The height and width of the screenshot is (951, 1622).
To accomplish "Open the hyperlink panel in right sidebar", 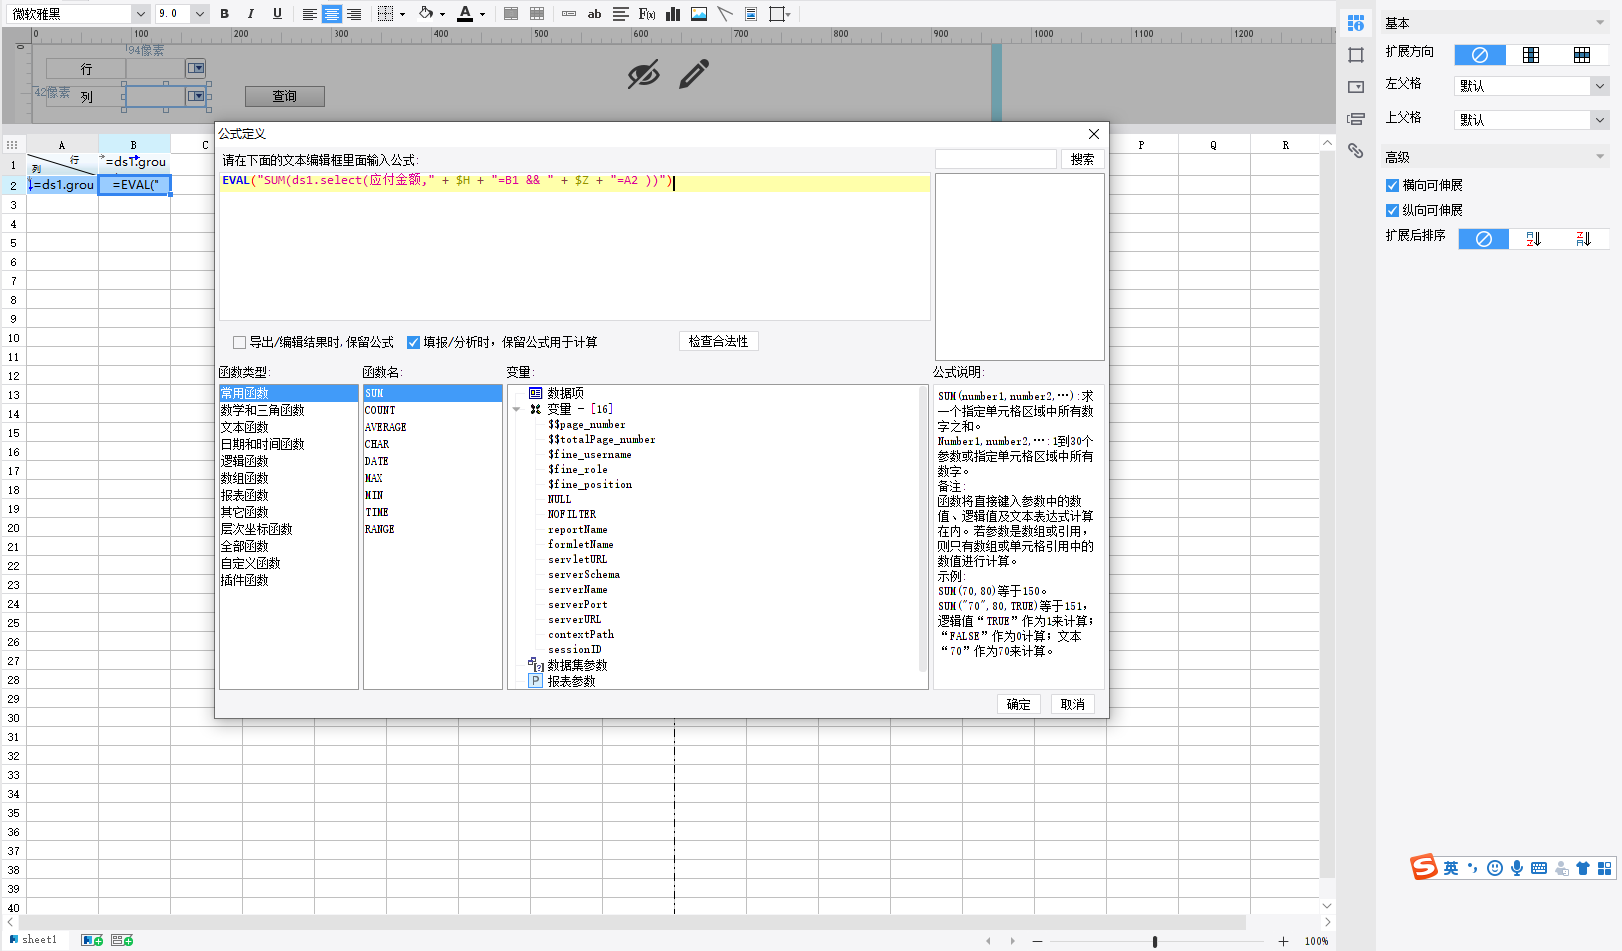I will coord(1356,151).
